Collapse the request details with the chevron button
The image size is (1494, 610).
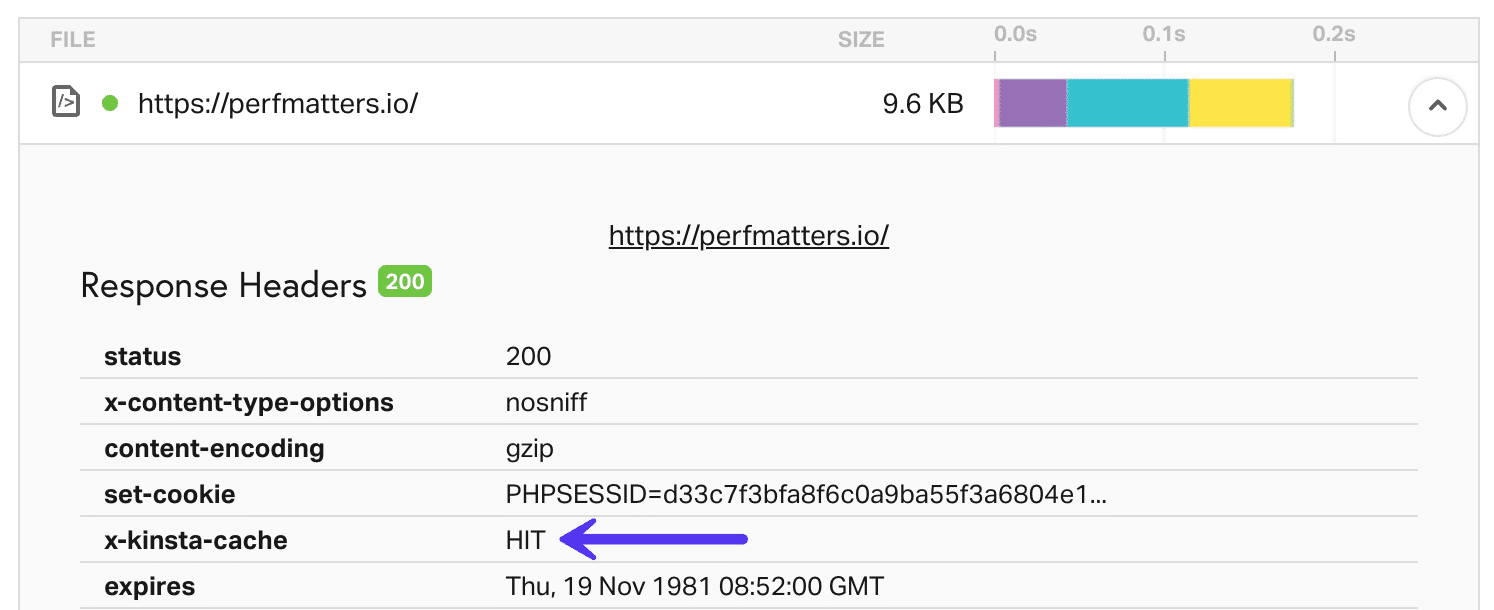1437,106
